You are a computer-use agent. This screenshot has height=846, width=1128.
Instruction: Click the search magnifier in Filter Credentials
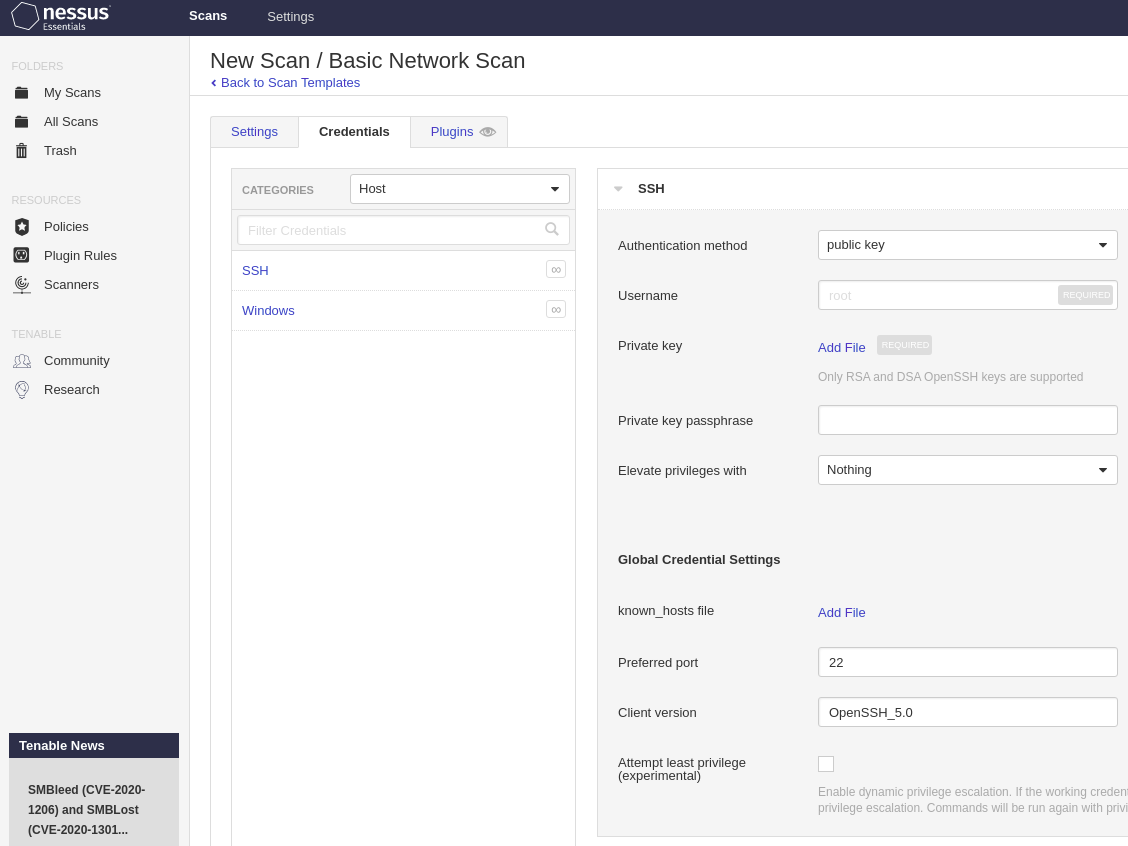tap(552, 230)
